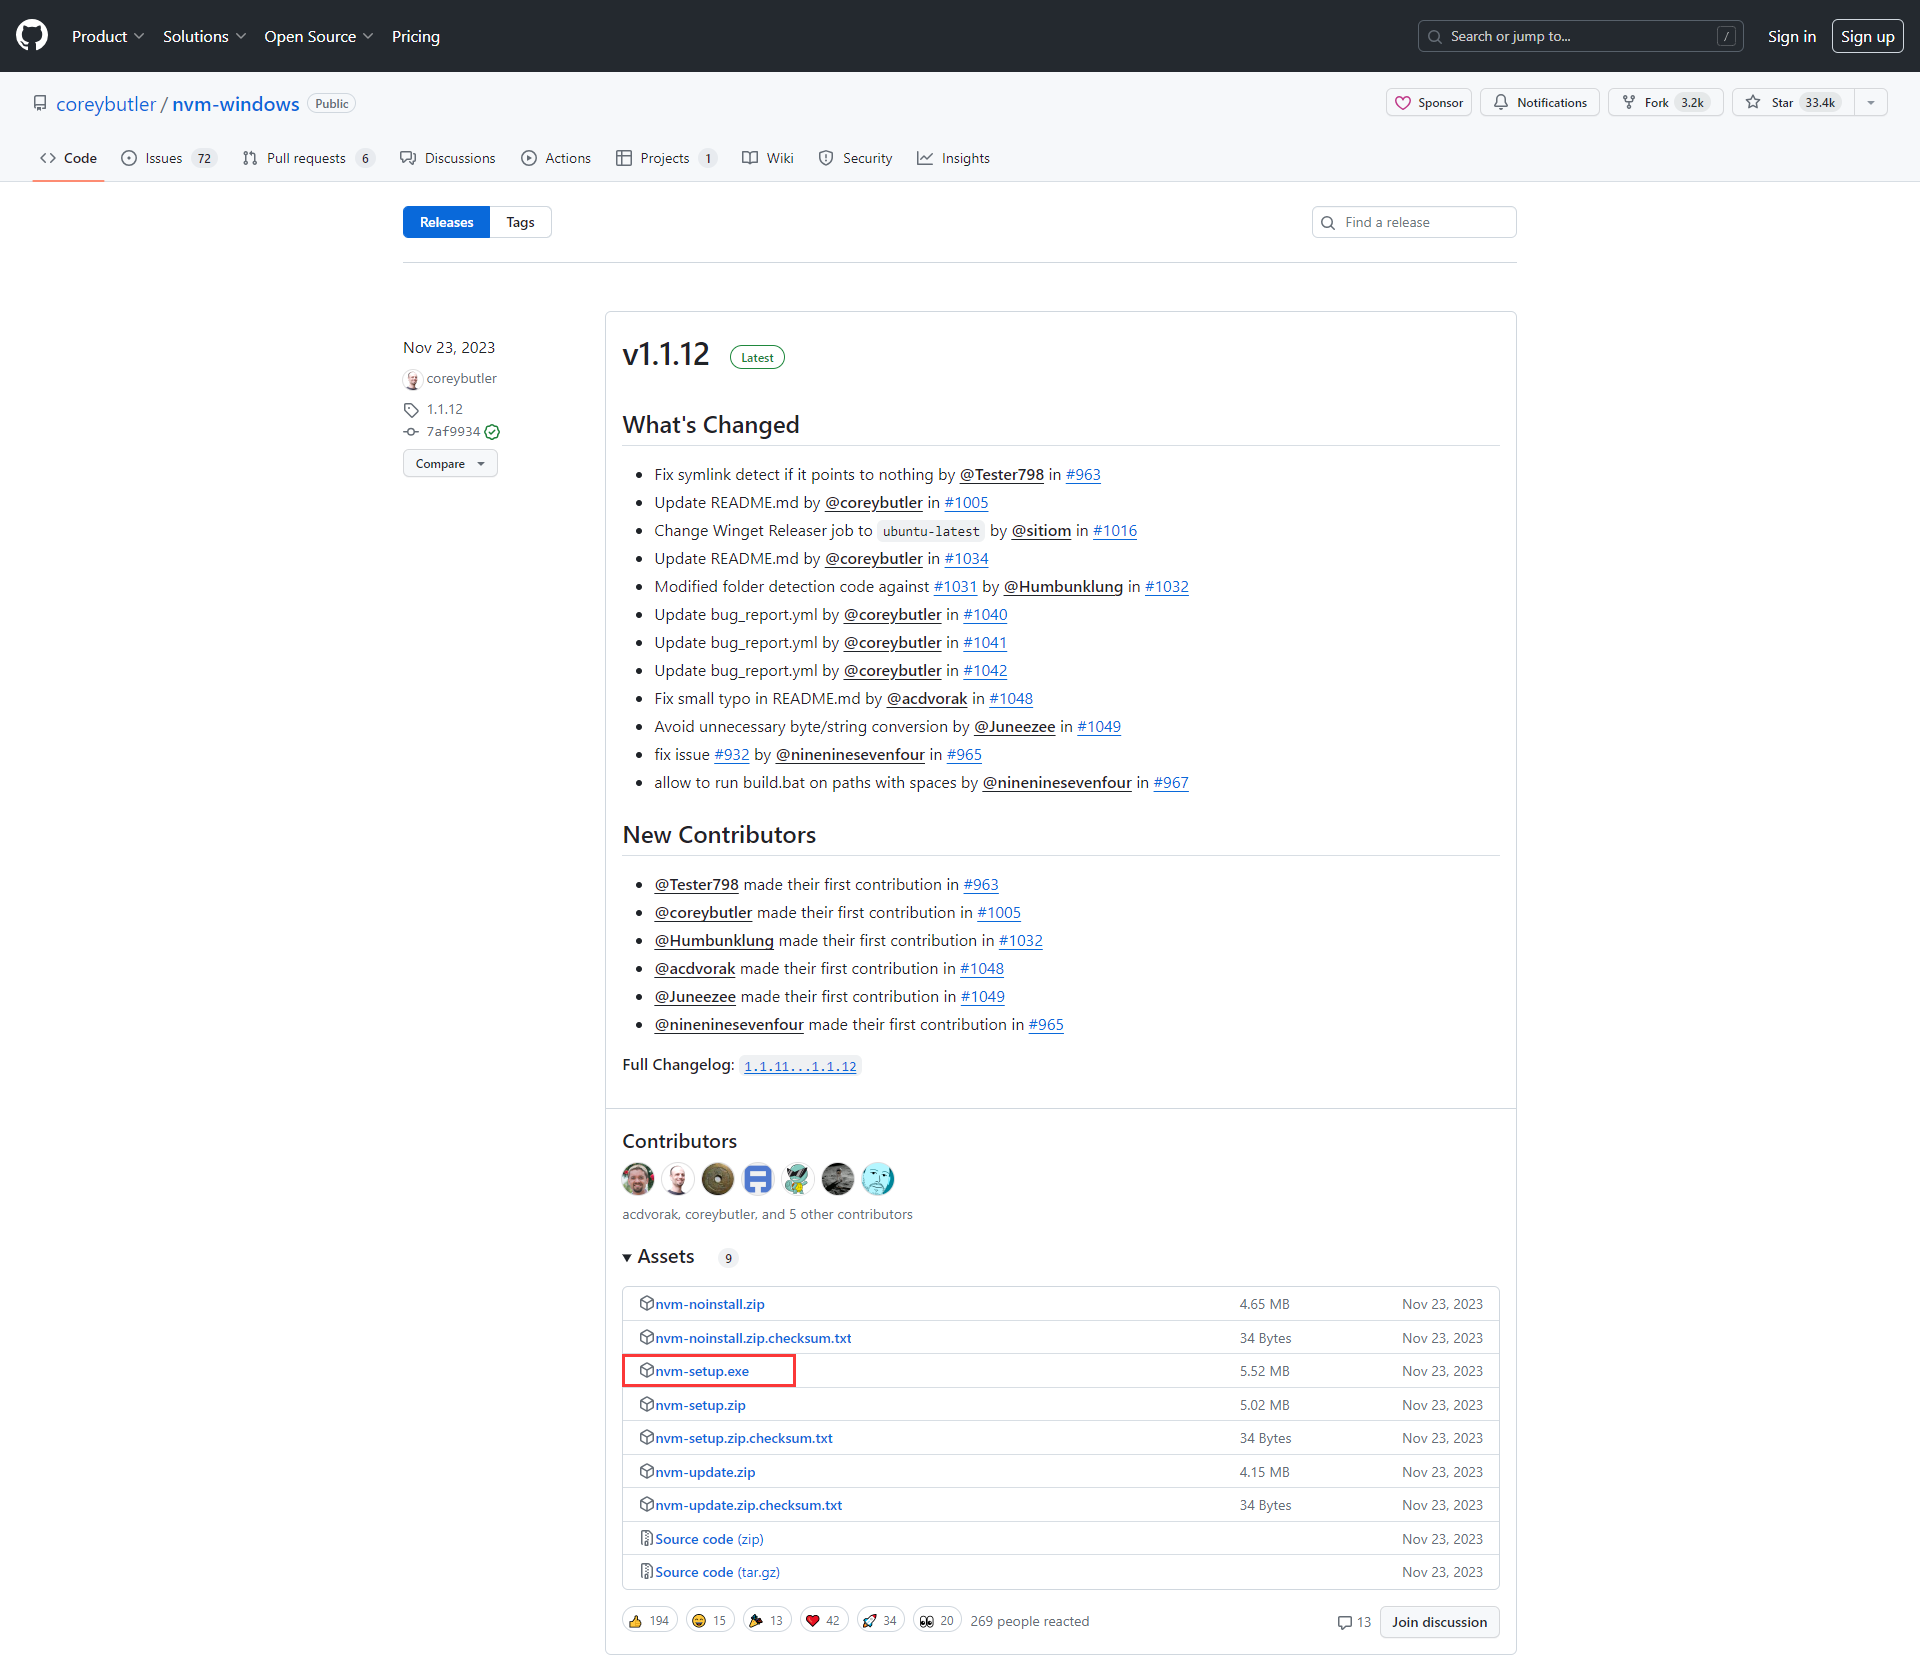Screen dimensions: 1920x1675
Task: Click the Sponsor heart button
Action: tap(1428, 103)
